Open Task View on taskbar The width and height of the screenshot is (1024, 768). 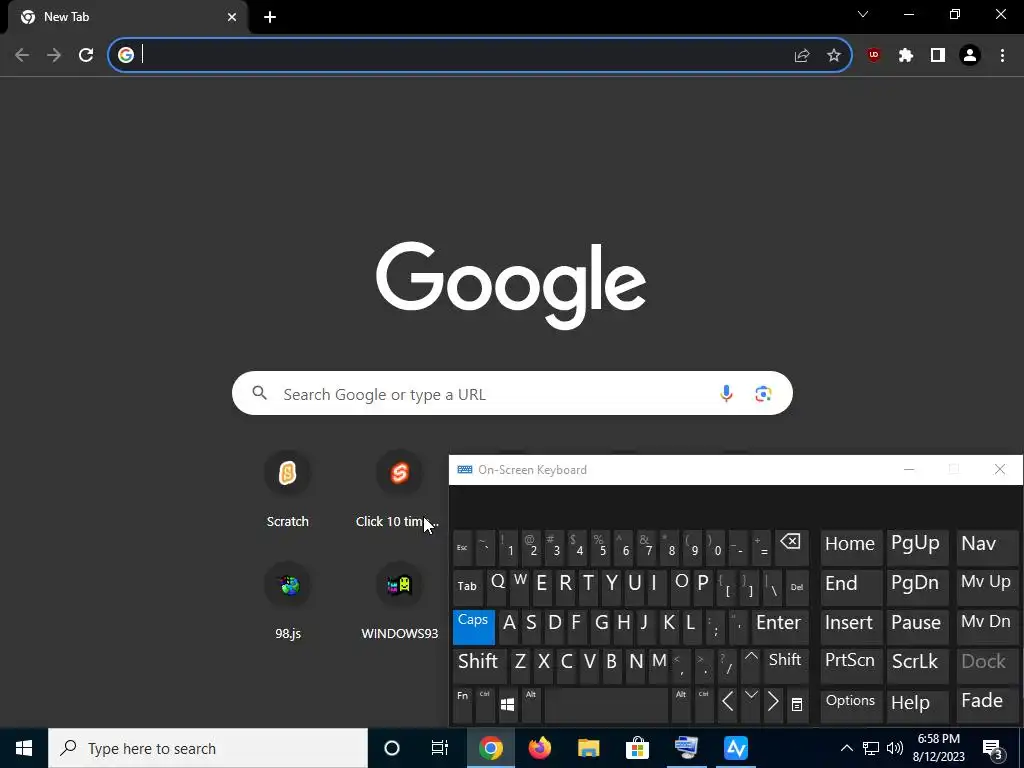click(440, 748)
